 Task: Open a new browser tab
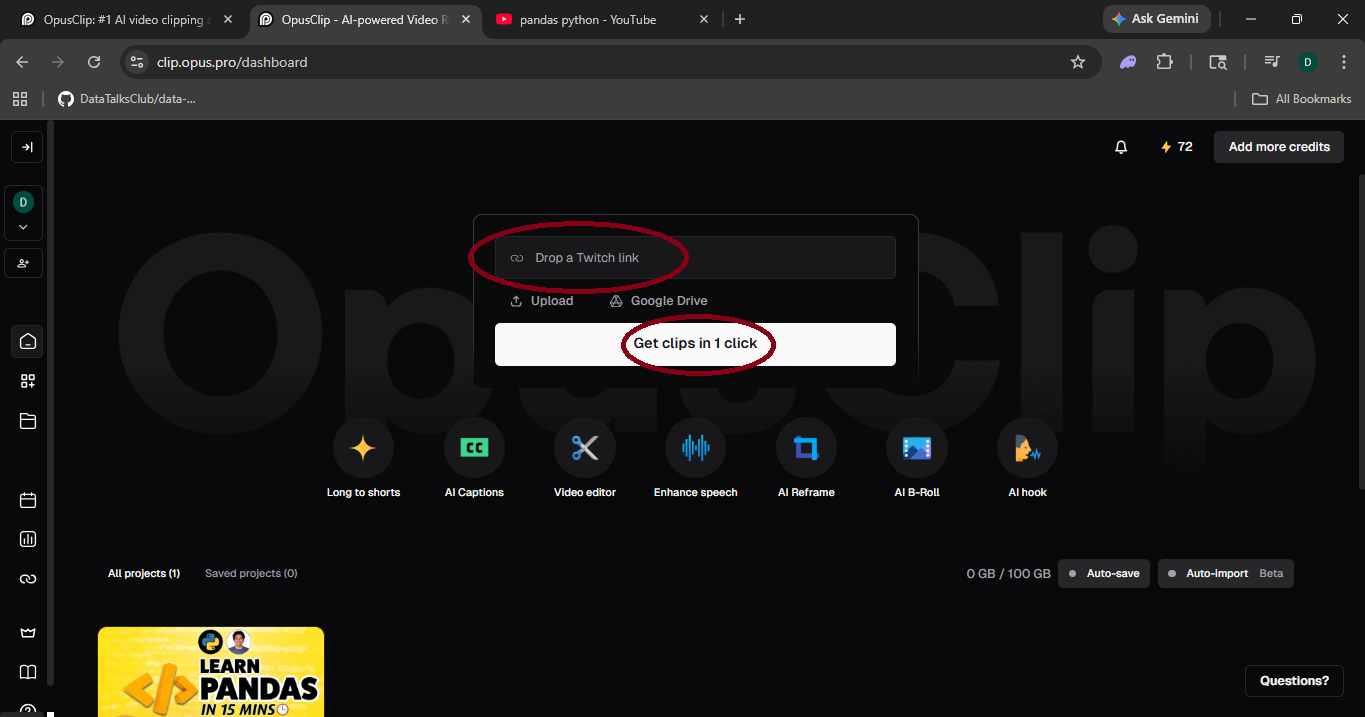[740, 19]
